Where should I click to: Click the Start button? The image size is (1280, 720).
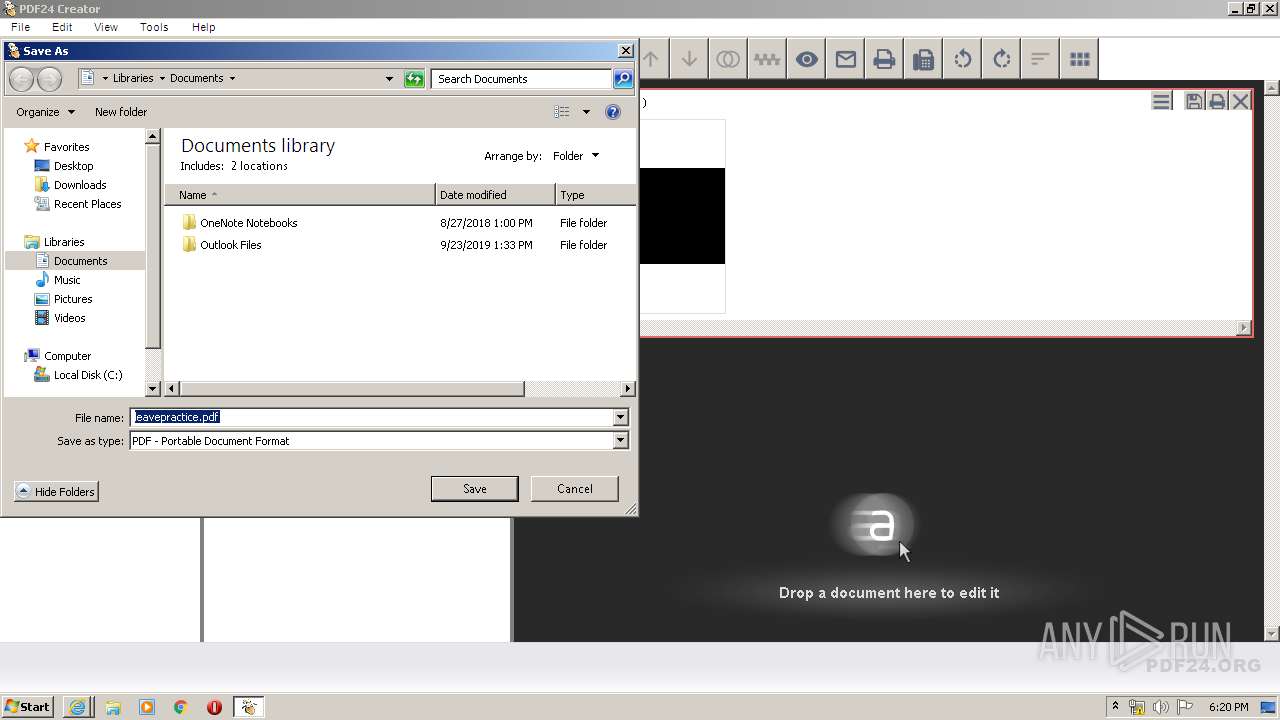coord(28,706)
